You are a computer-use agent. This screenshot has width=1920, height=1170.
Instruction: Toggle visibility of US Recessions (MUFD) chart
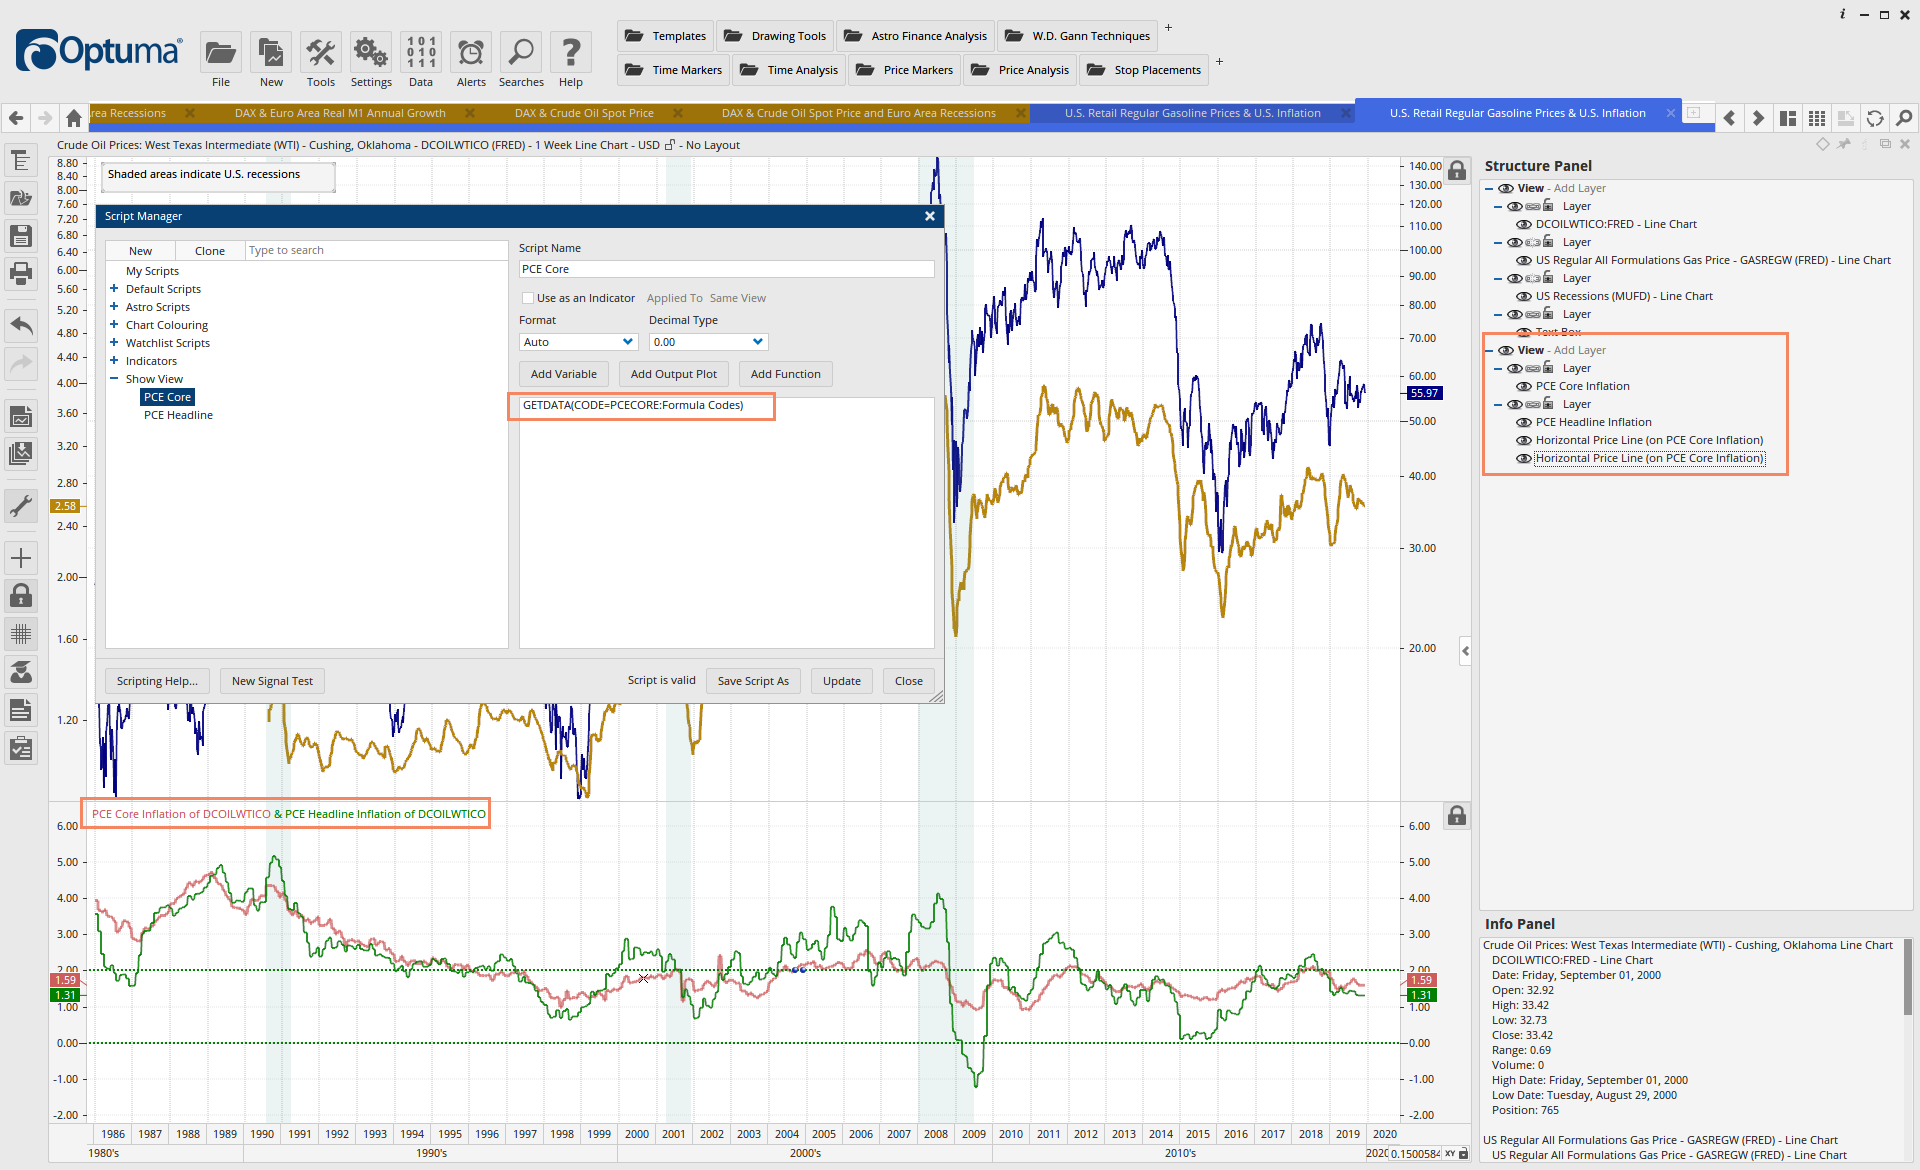click(x=1524, y=296)
